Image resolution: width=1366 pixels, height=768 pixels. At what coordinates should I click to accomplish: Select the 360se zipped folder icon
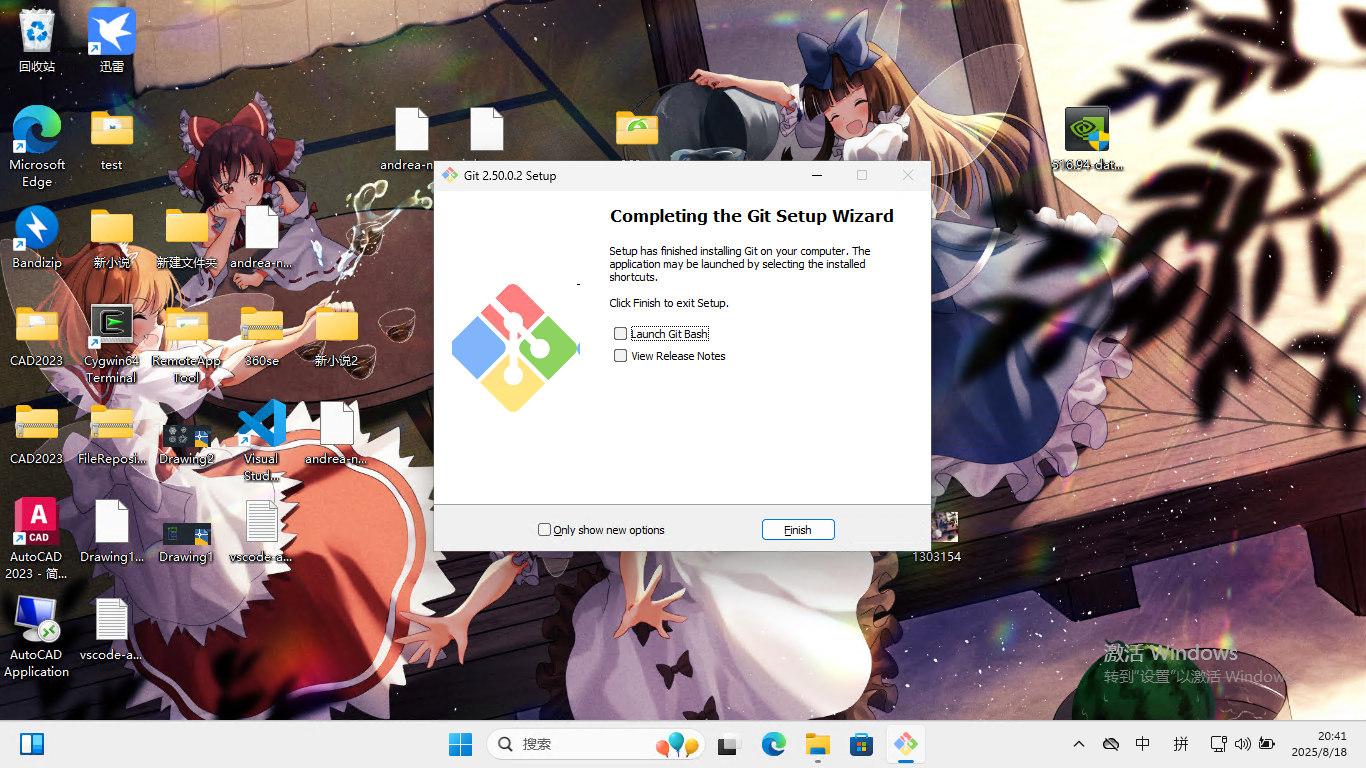[x=262, y=335]
